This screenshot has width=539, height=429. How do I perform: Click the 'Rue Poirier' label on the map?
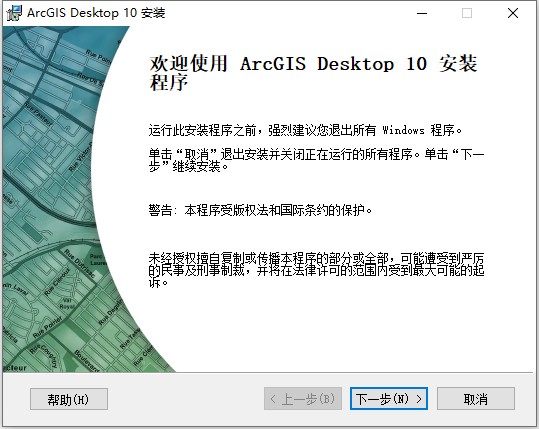(x=48, y=327)
